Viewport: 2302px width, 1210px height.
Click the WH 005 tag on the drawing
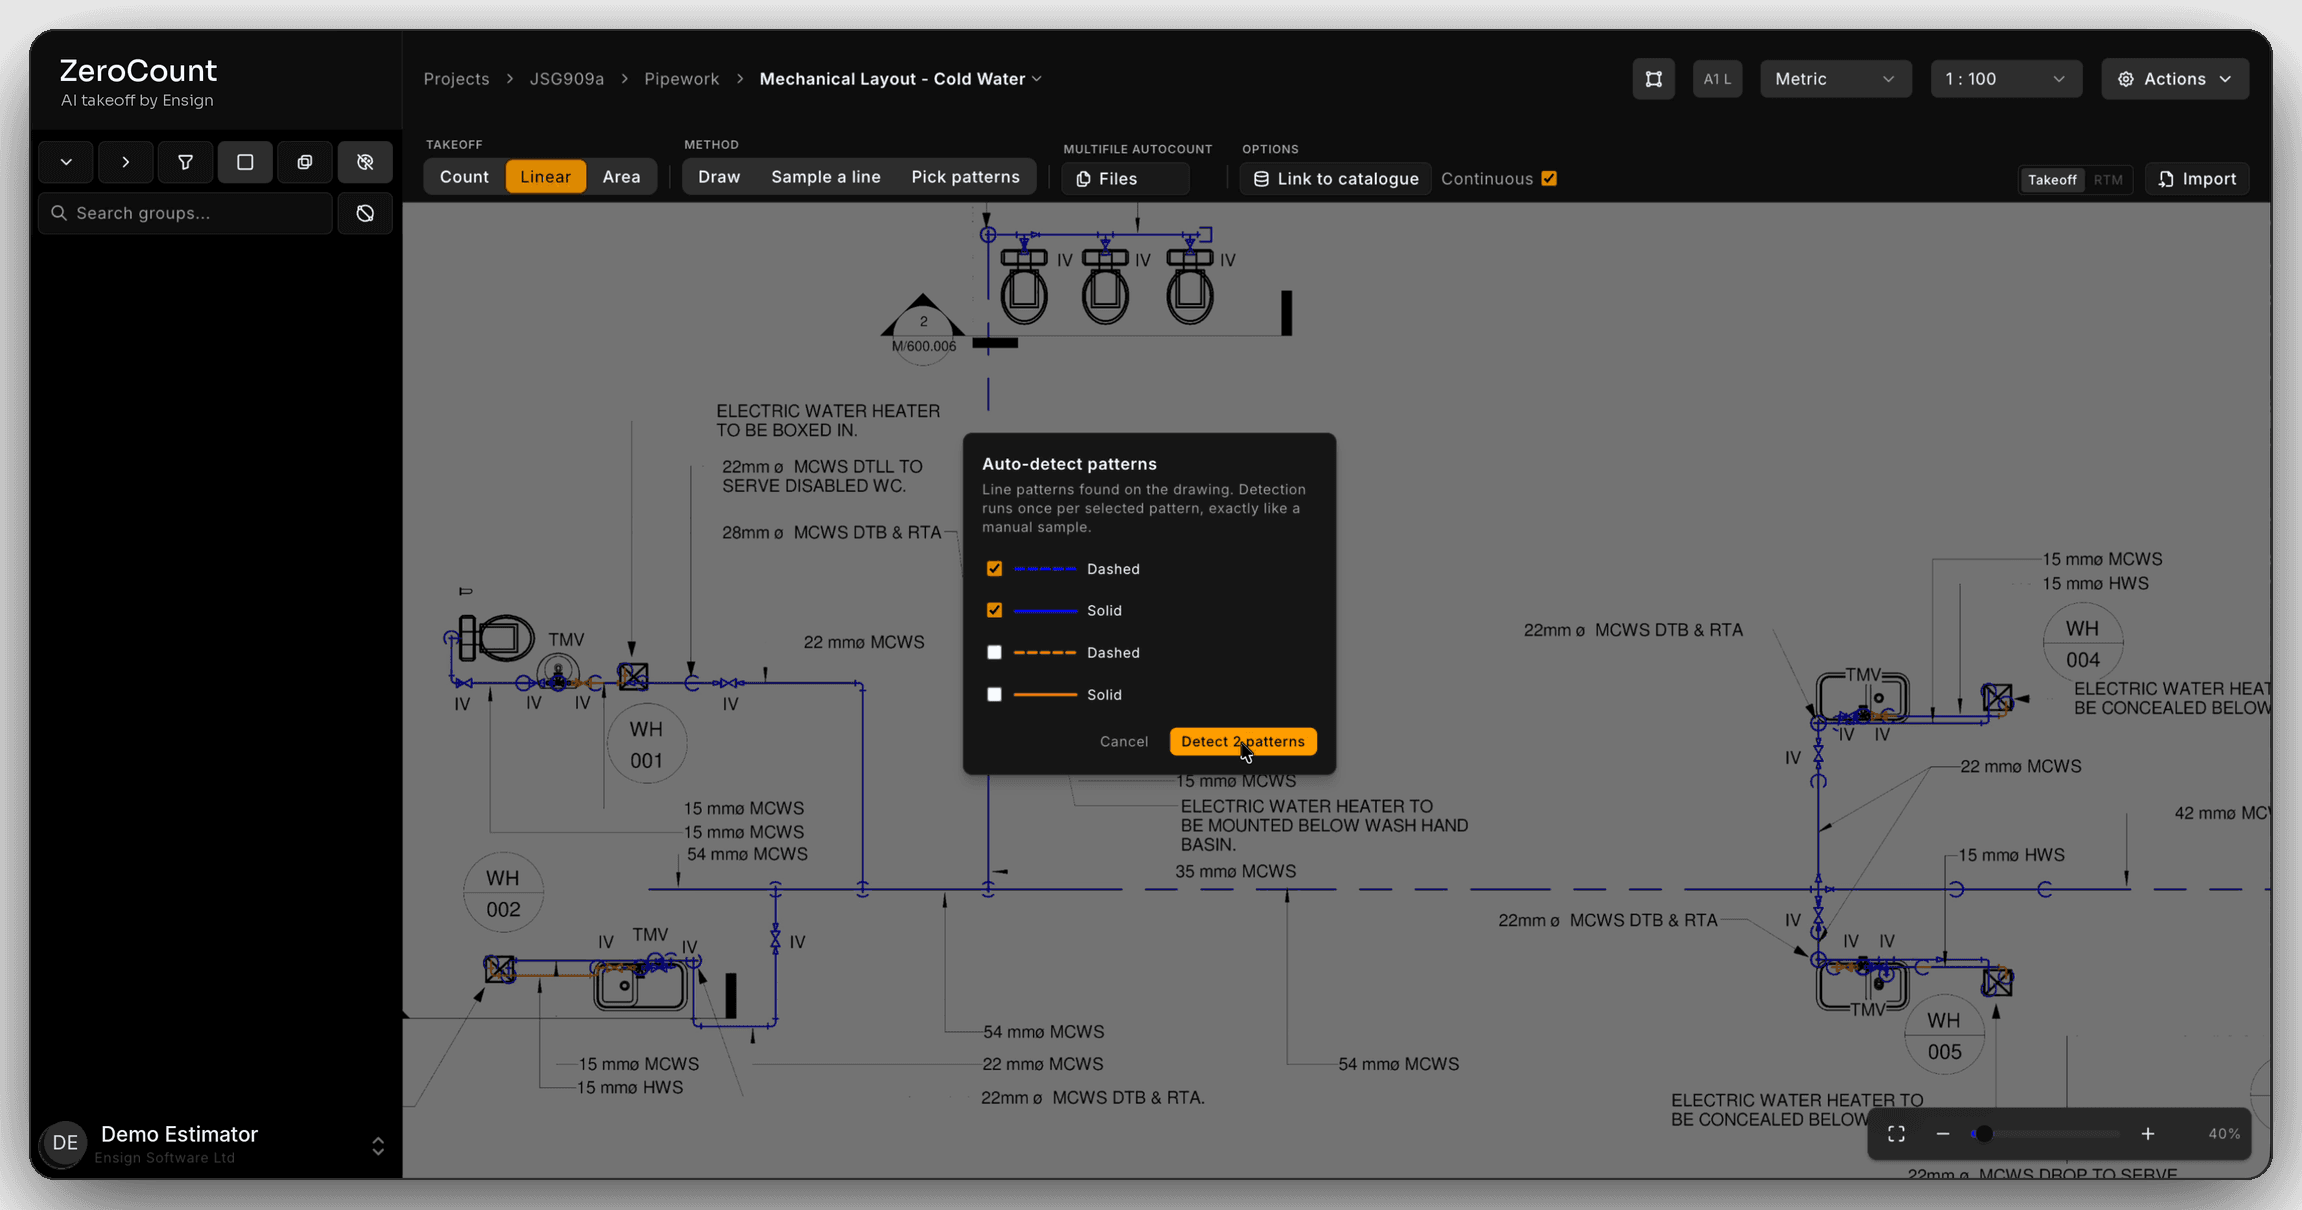coord(1944,1035)
